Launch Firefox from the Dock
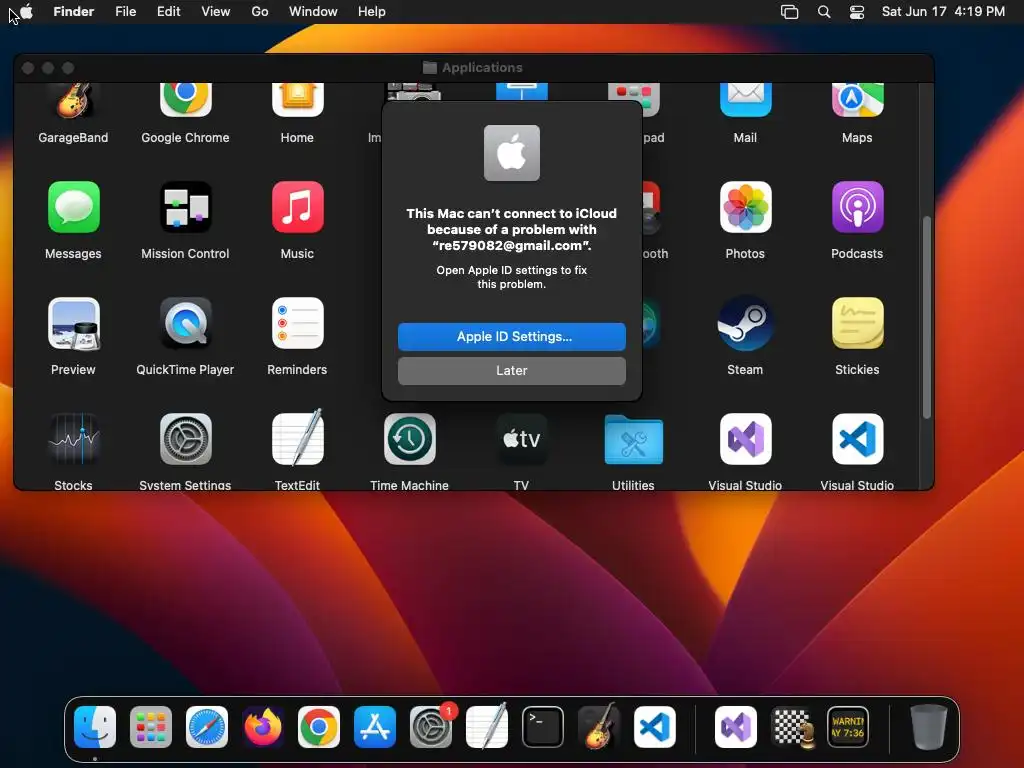Image resolution: width=1024 pixels, height=768 pixels. [x=263, y=727]
